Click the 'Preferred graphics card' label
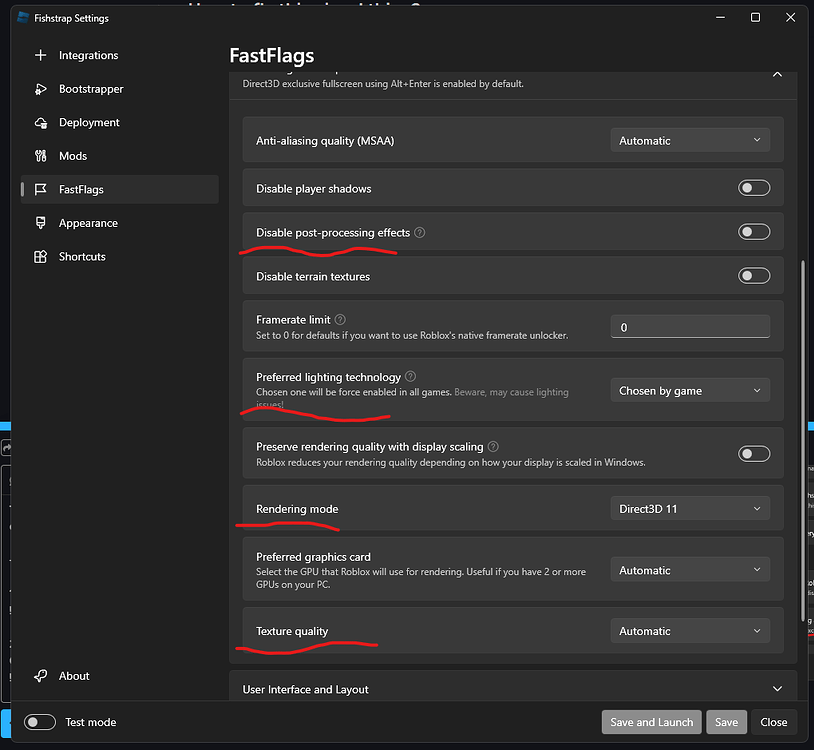 [x=313, y=557]
